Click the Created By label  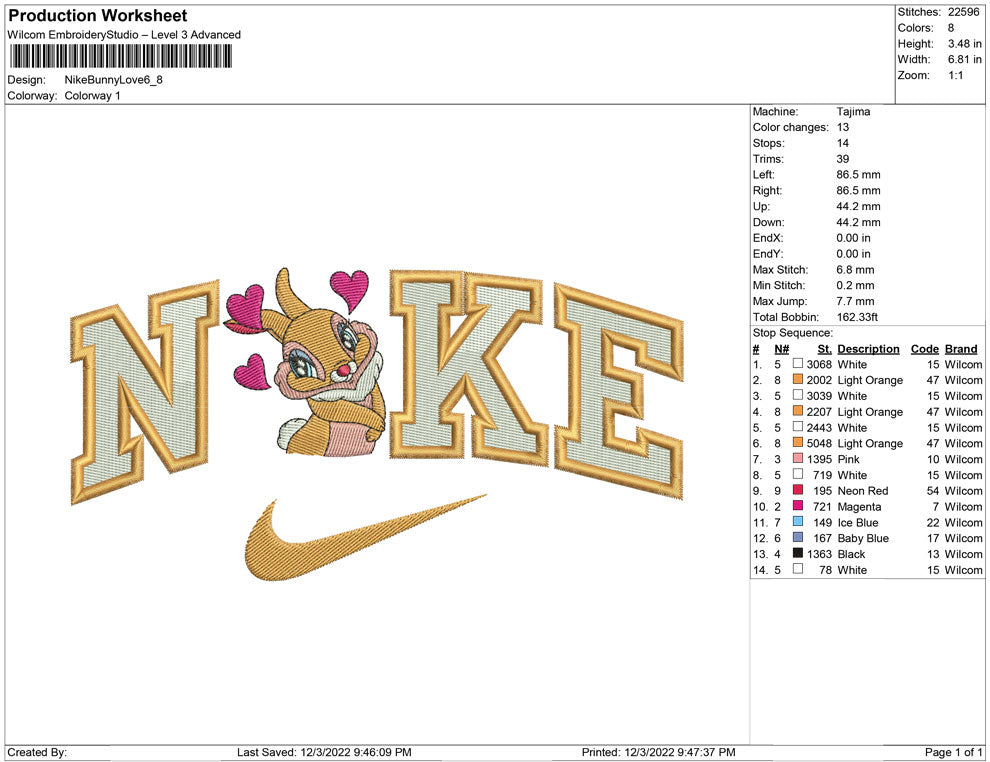(37, 752)
